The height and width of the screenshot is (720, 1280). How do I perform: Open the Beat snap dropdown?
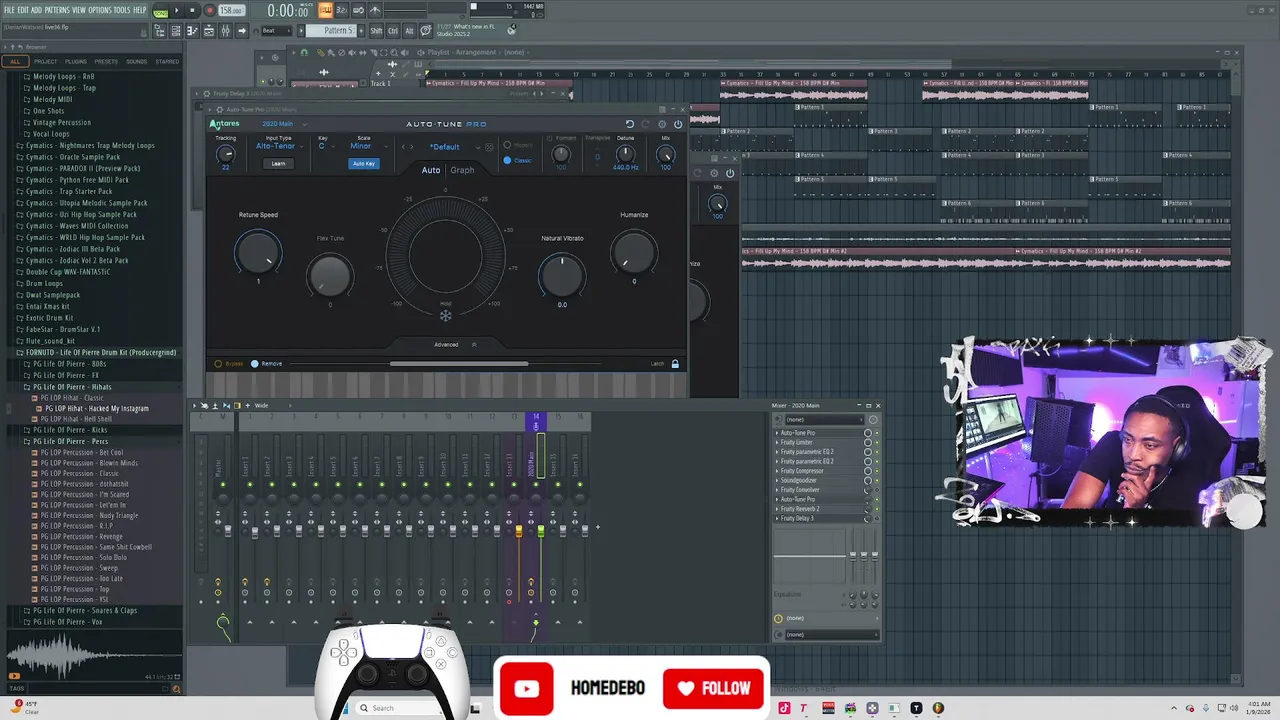point(275,31)
